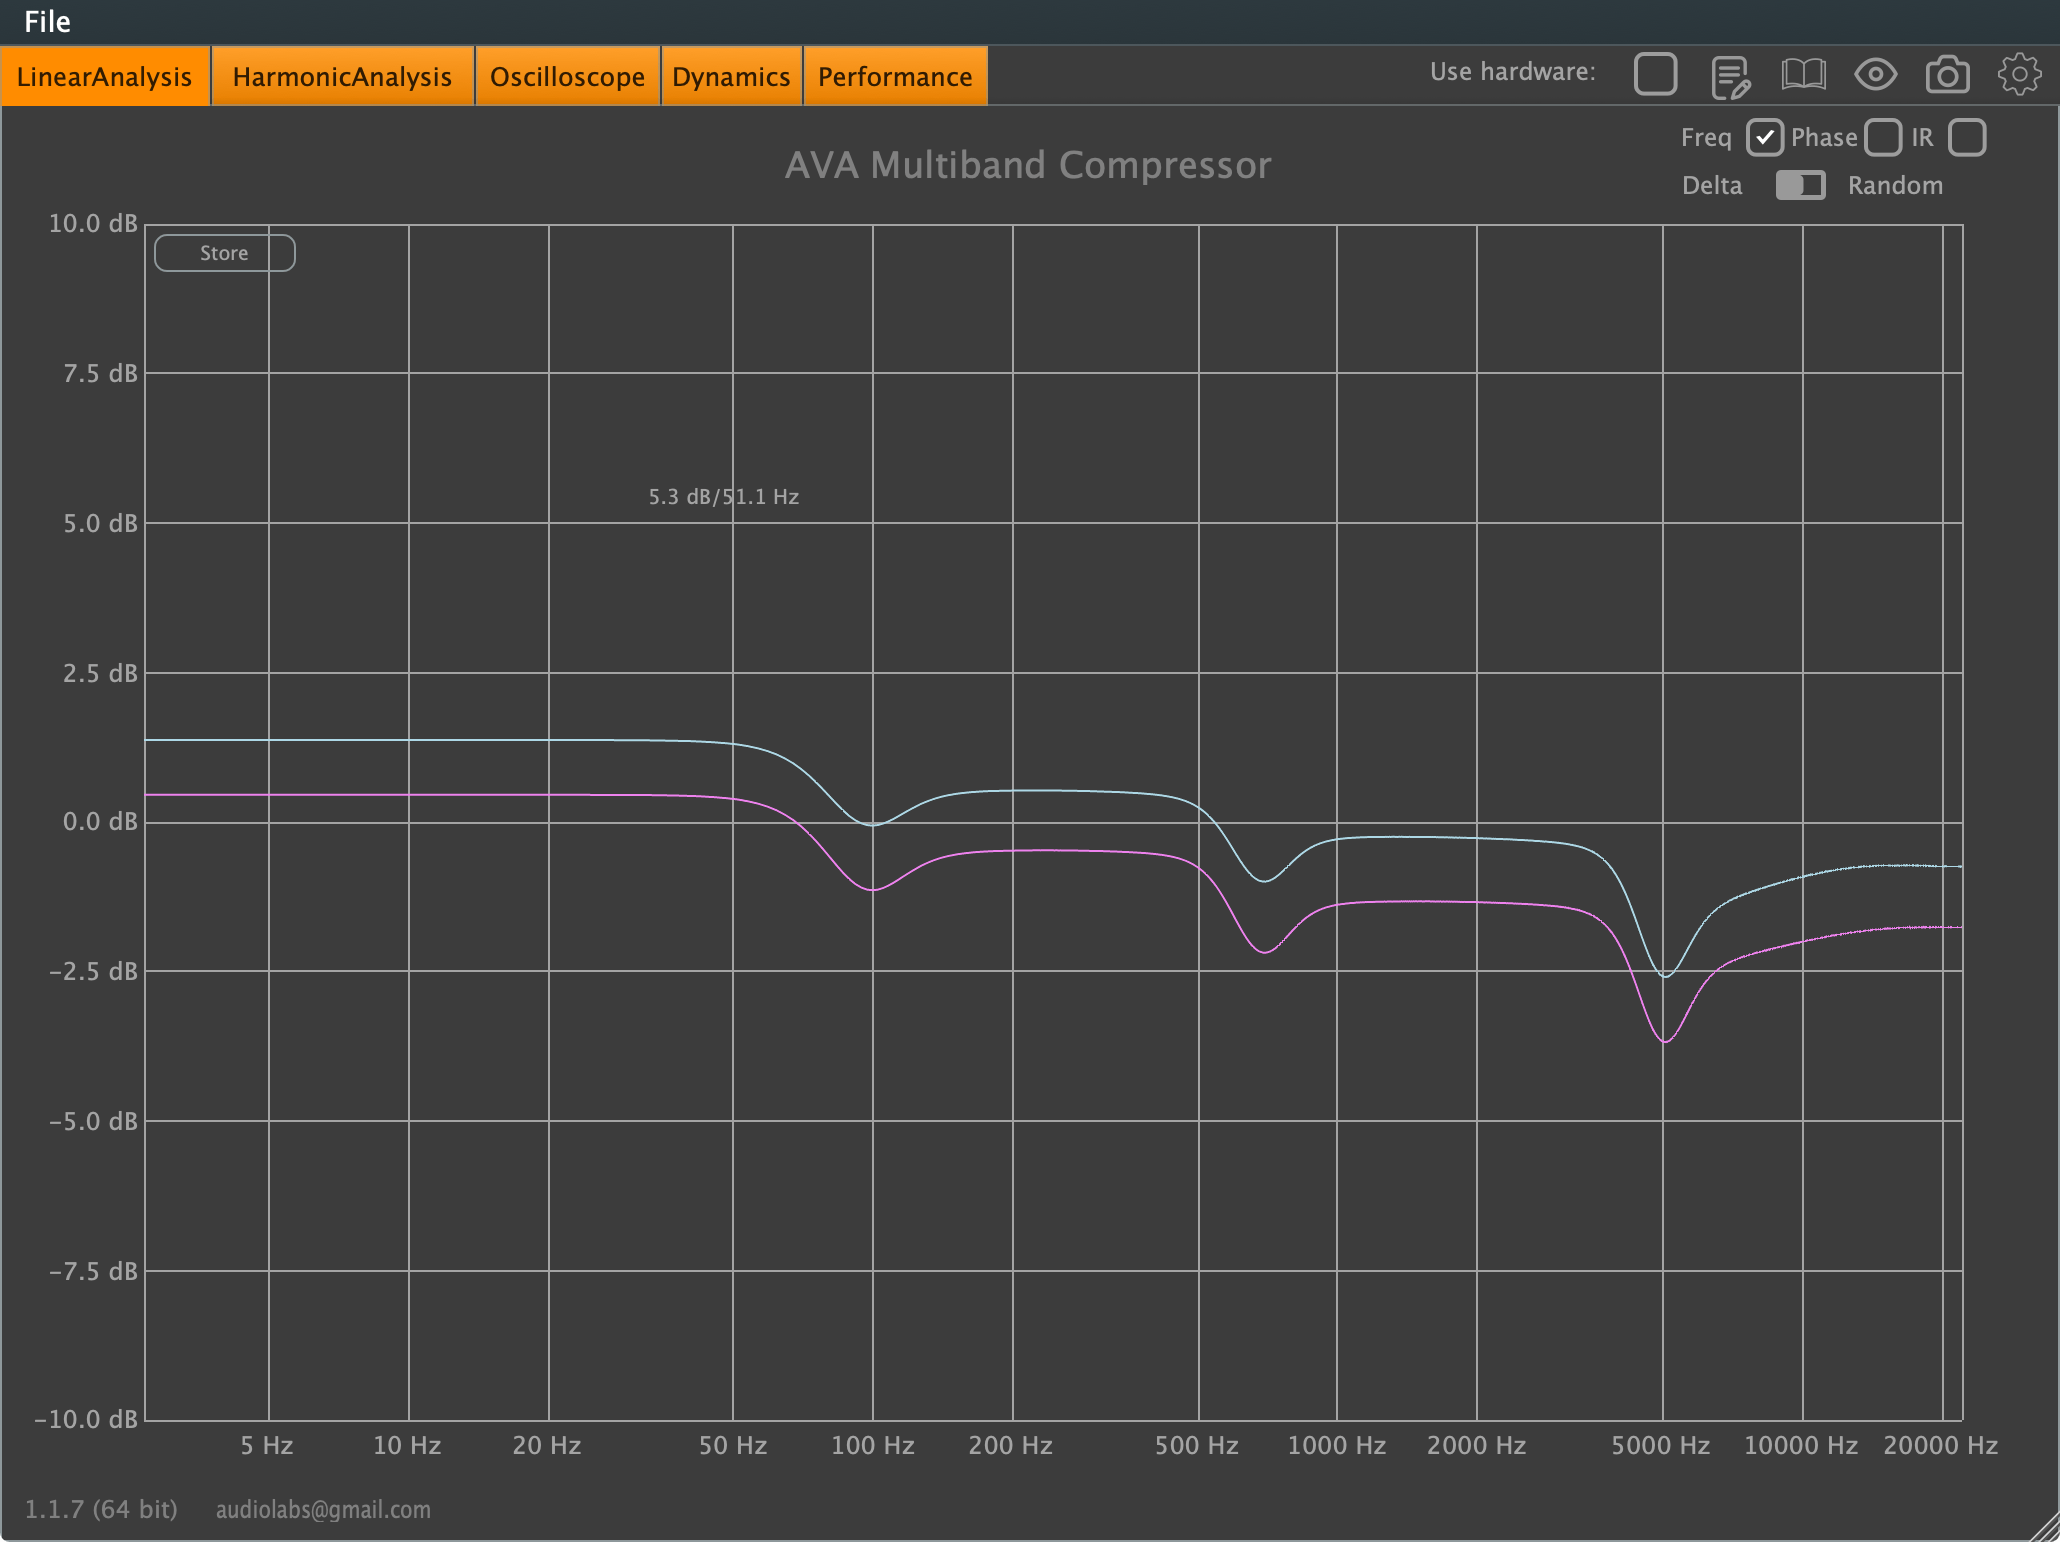Uncheck the Freq checkbox

coord(1765,137)
